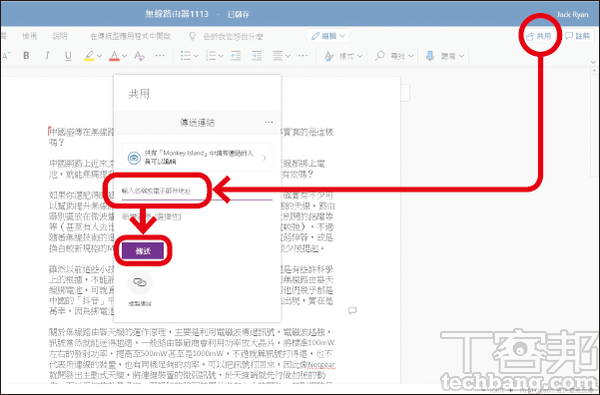Apply the yellow text highlight color
Viewport: 600px width, 395px height.
pos(89,56)
